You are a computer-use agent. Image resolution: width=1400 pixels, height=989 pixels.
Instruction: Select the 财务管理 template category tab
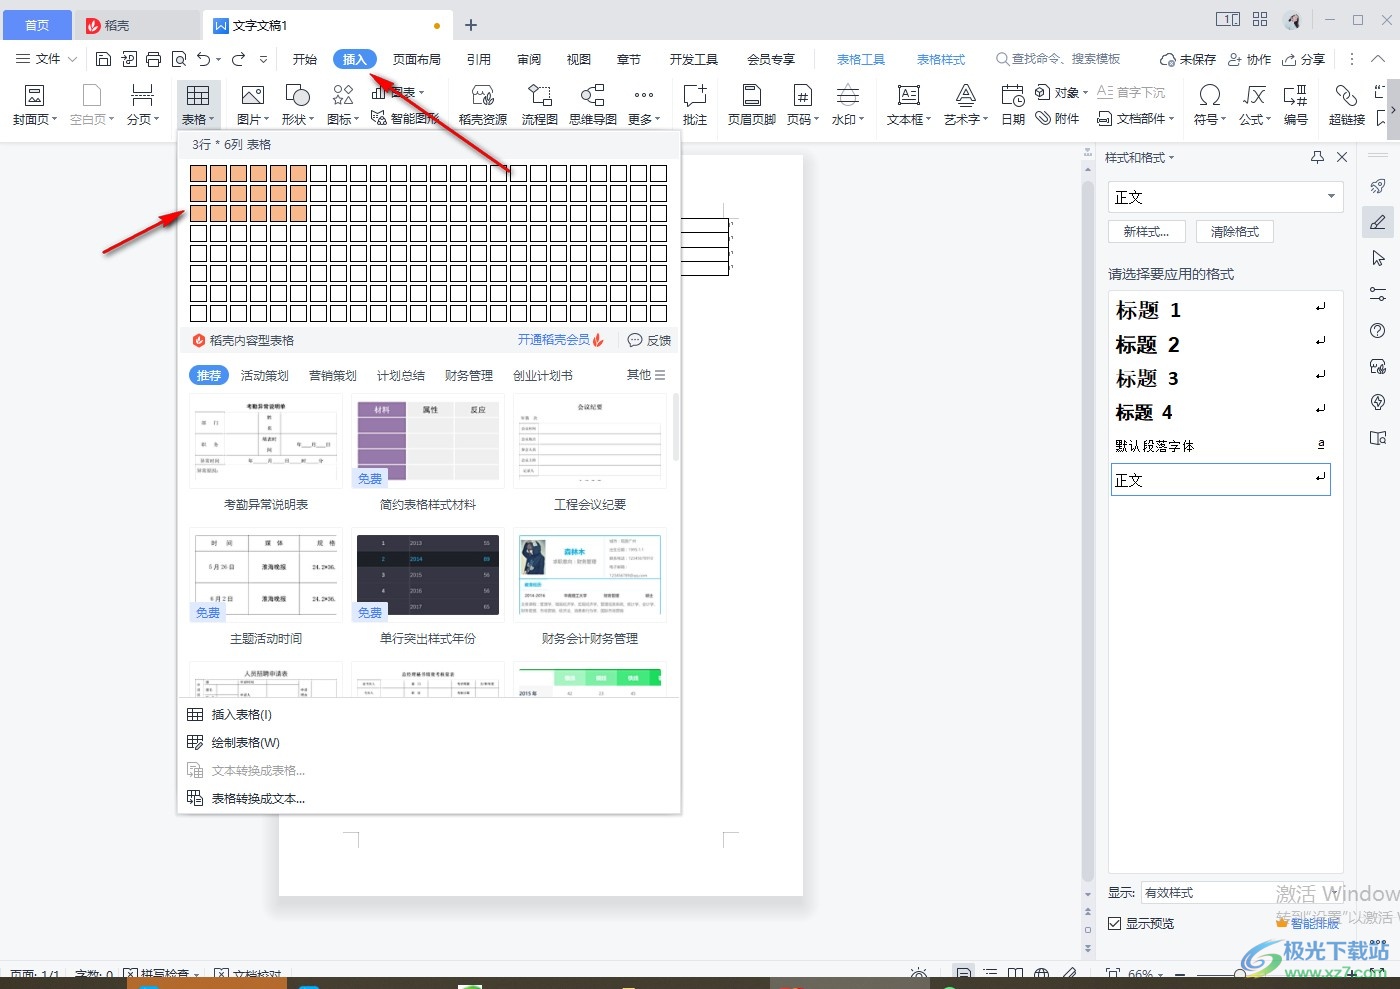tap(469, 375)
